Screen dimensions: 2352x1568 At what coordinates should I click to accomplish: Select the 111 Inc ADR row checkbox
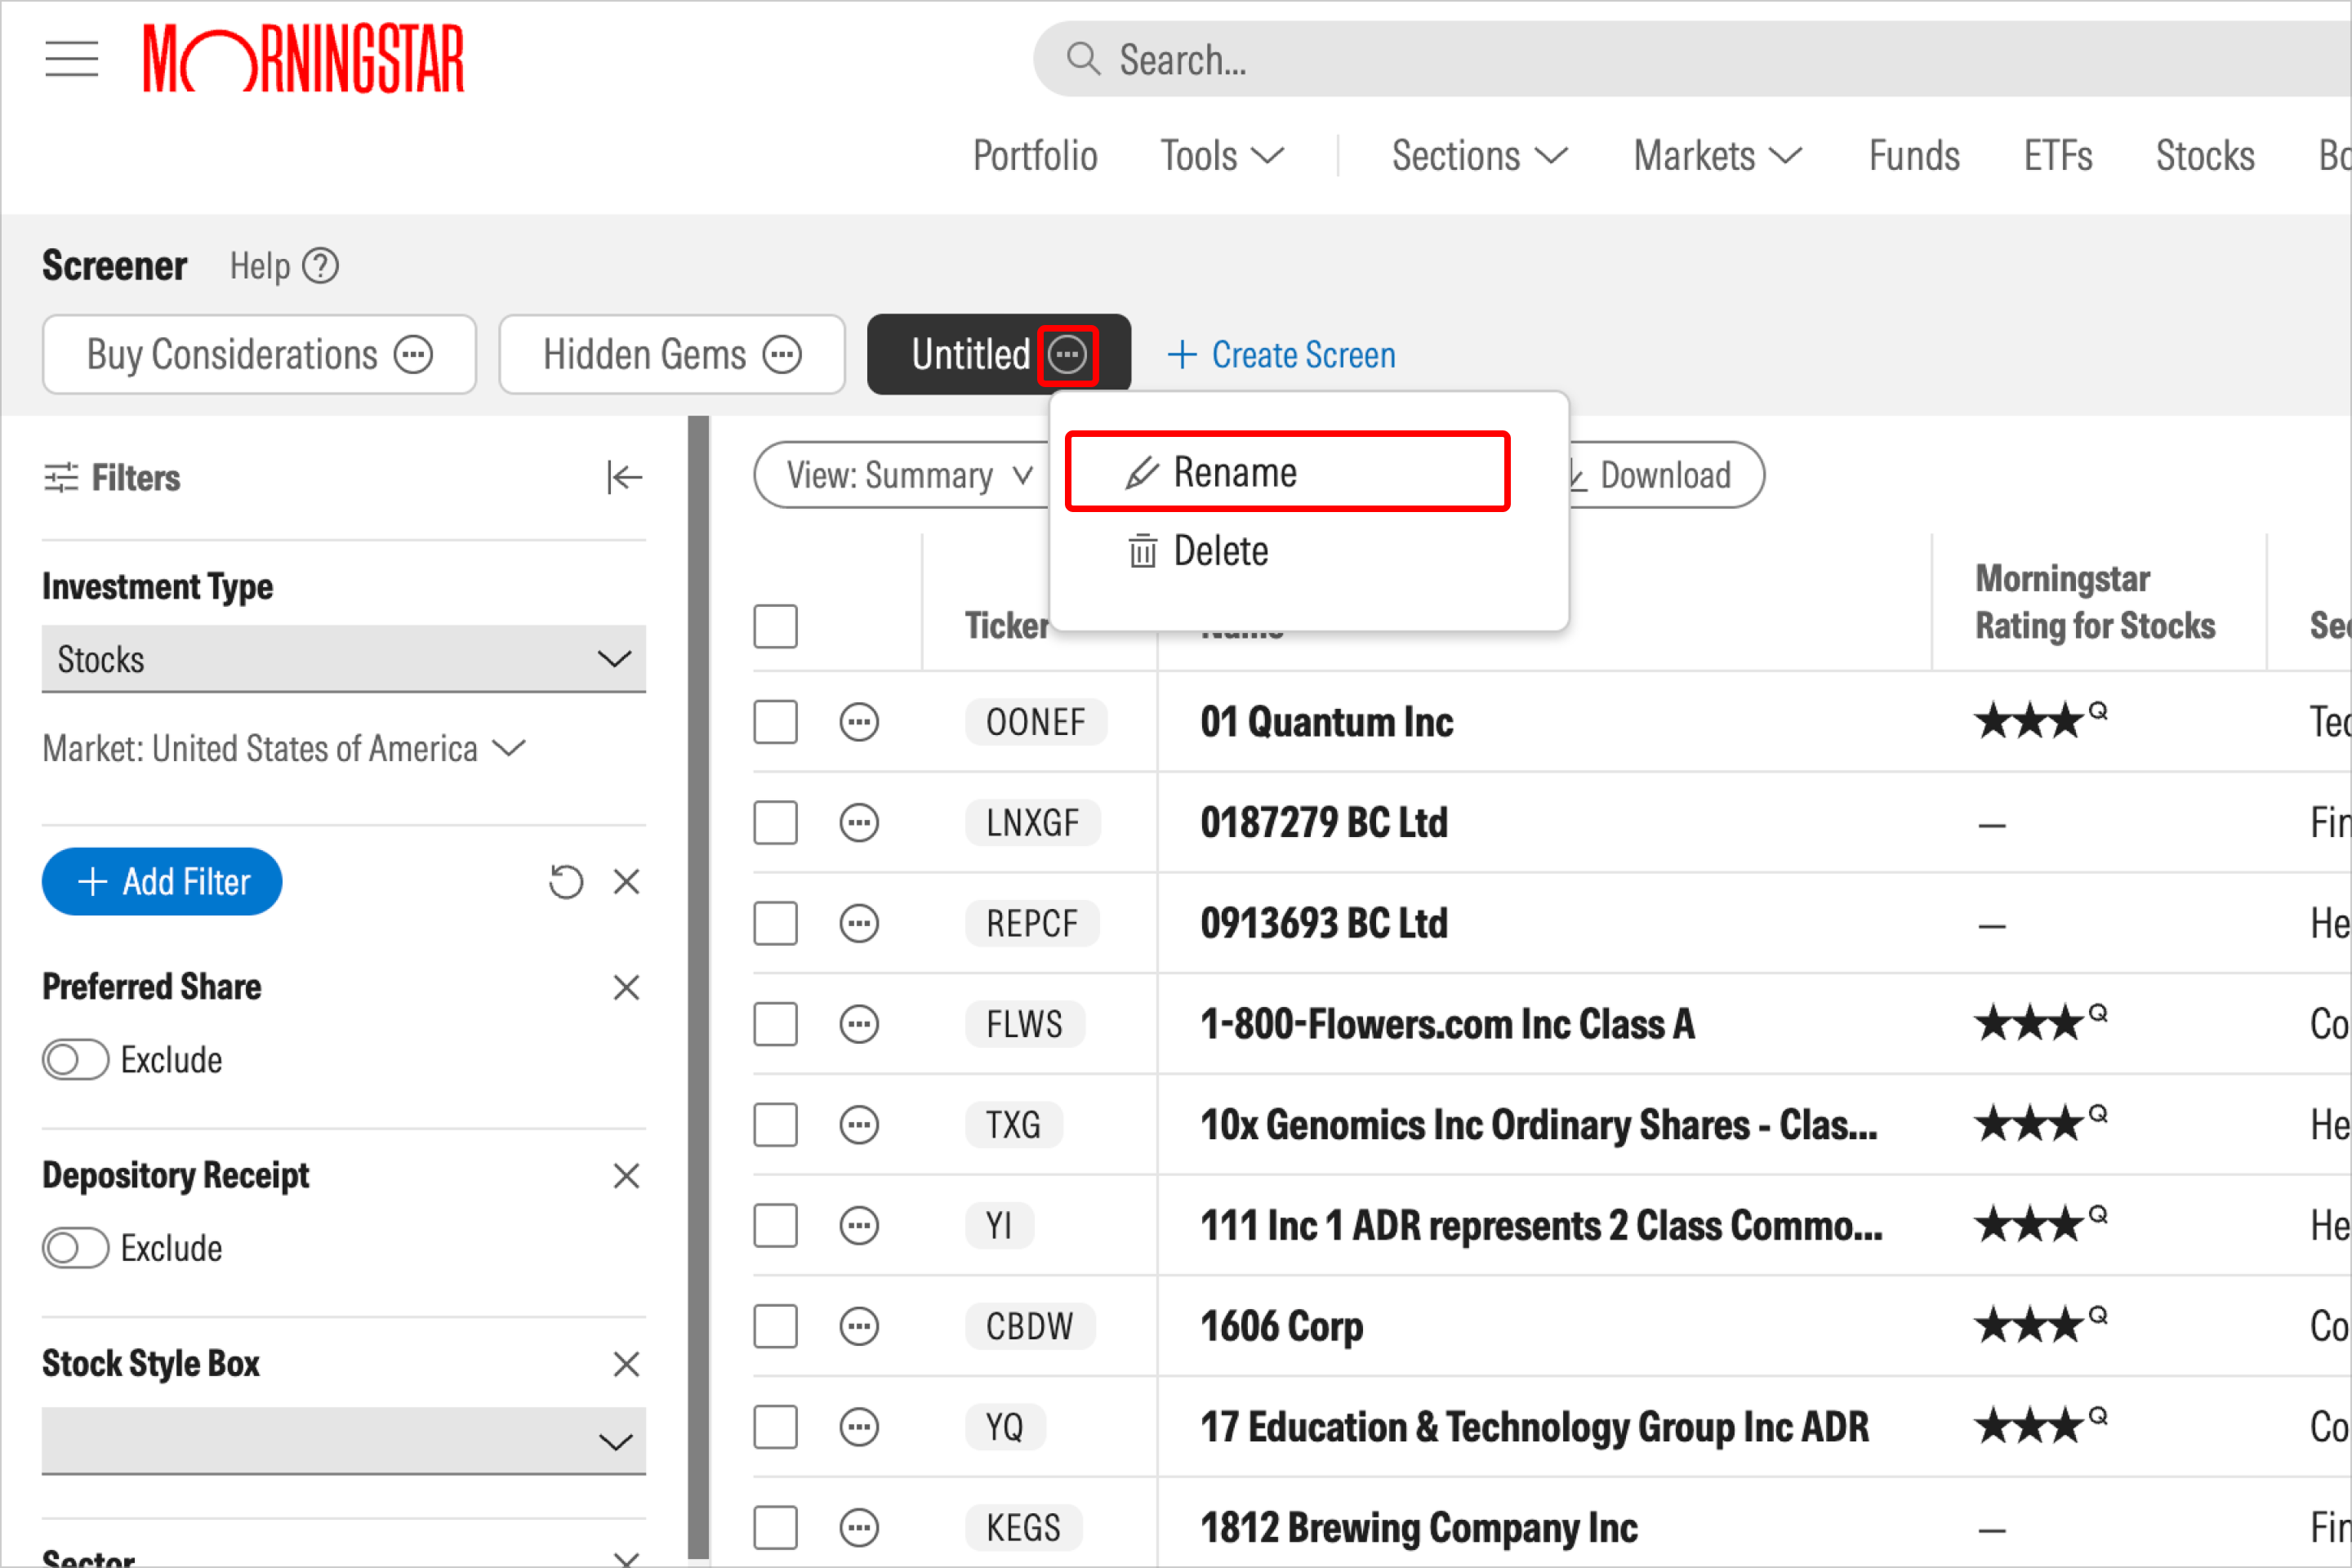click(x=775, y=1225)
